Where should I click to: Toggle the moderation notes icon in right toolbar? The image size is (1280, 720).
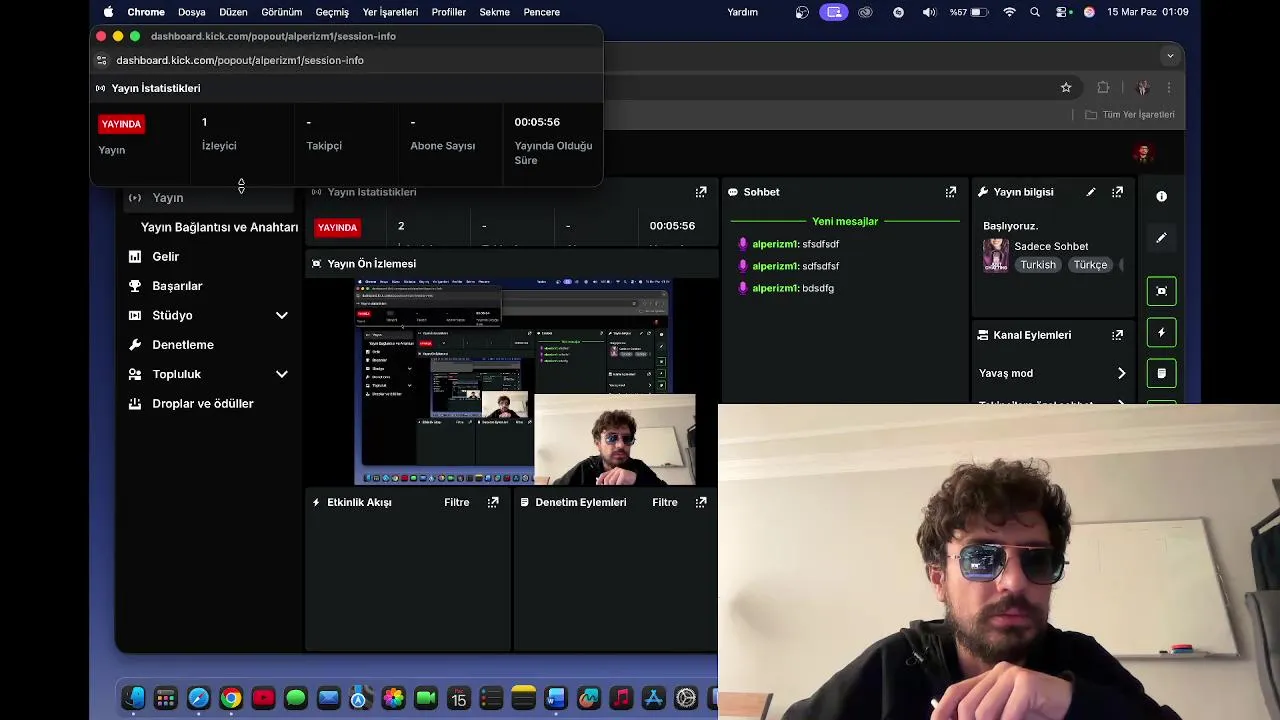[1161, 373]
